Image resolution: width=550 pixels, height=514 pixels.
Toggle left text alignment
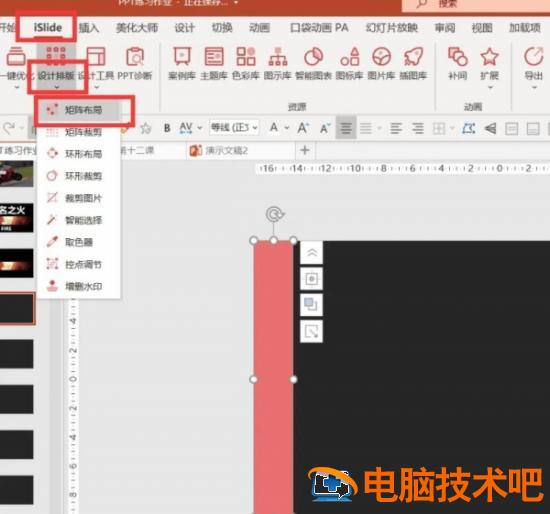396,128
